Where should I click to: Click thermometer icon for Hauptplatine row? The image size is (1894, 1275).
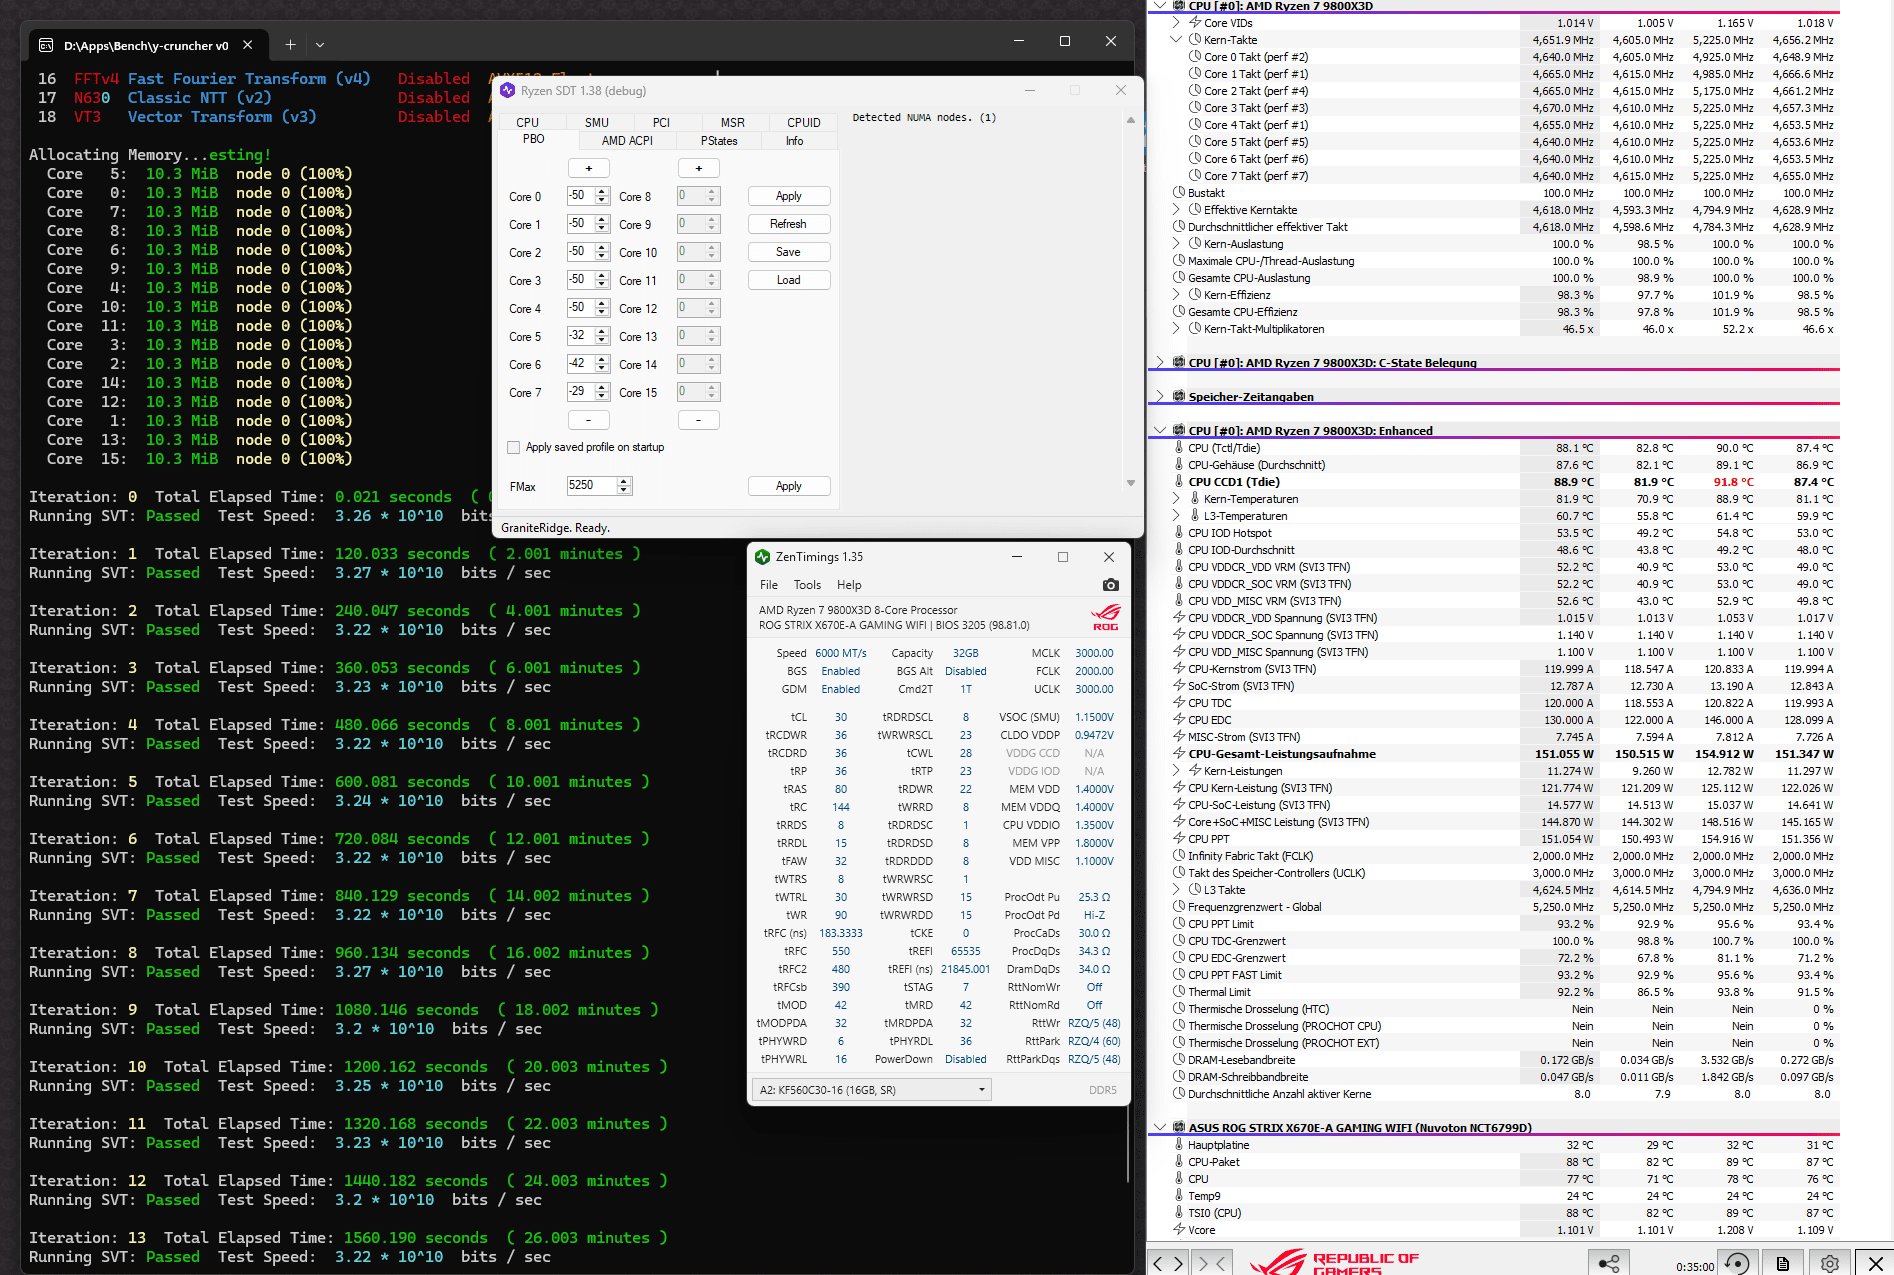(1179, 1145)
